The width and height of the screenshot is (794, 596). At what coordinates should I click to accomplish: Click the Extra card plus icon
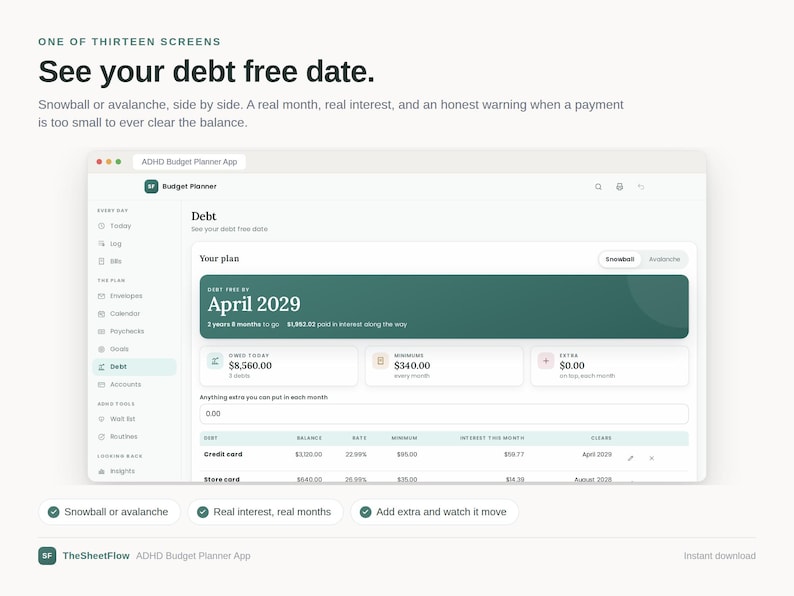pos(546,361)
